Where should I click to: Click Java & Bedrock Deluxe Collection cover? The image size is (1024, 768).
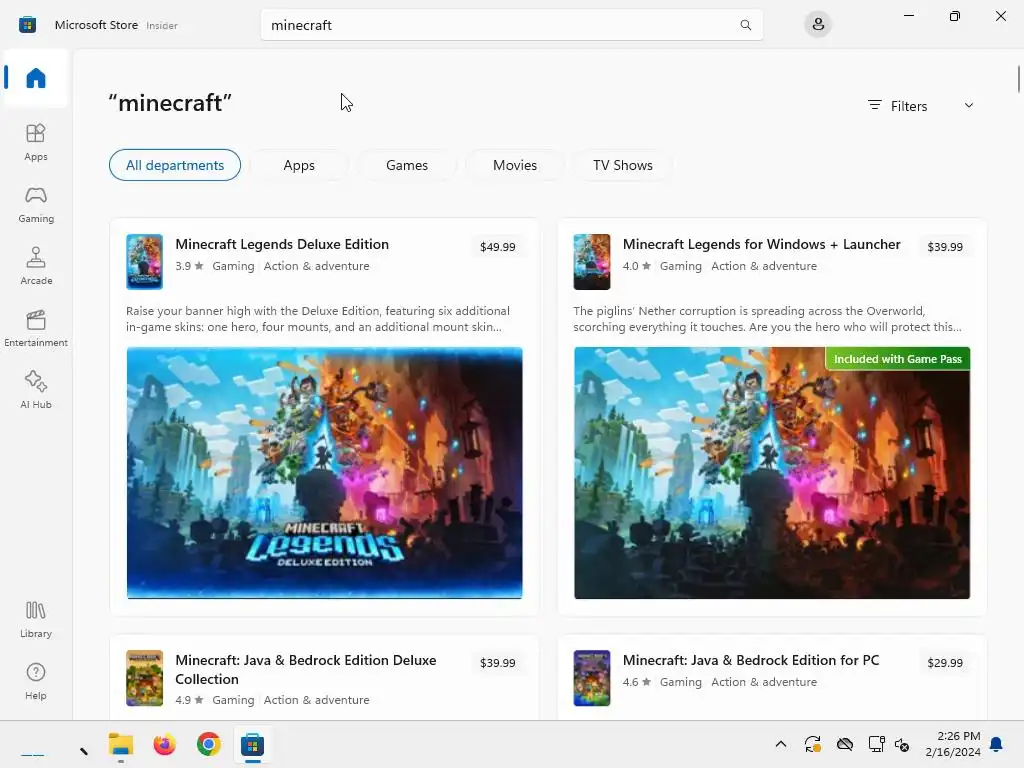144,678
